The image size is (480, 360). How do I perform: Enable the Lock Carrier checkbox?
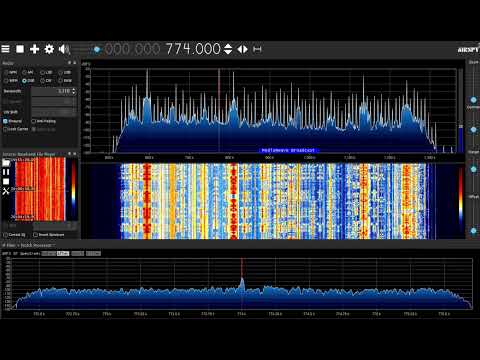coord(5,129)
